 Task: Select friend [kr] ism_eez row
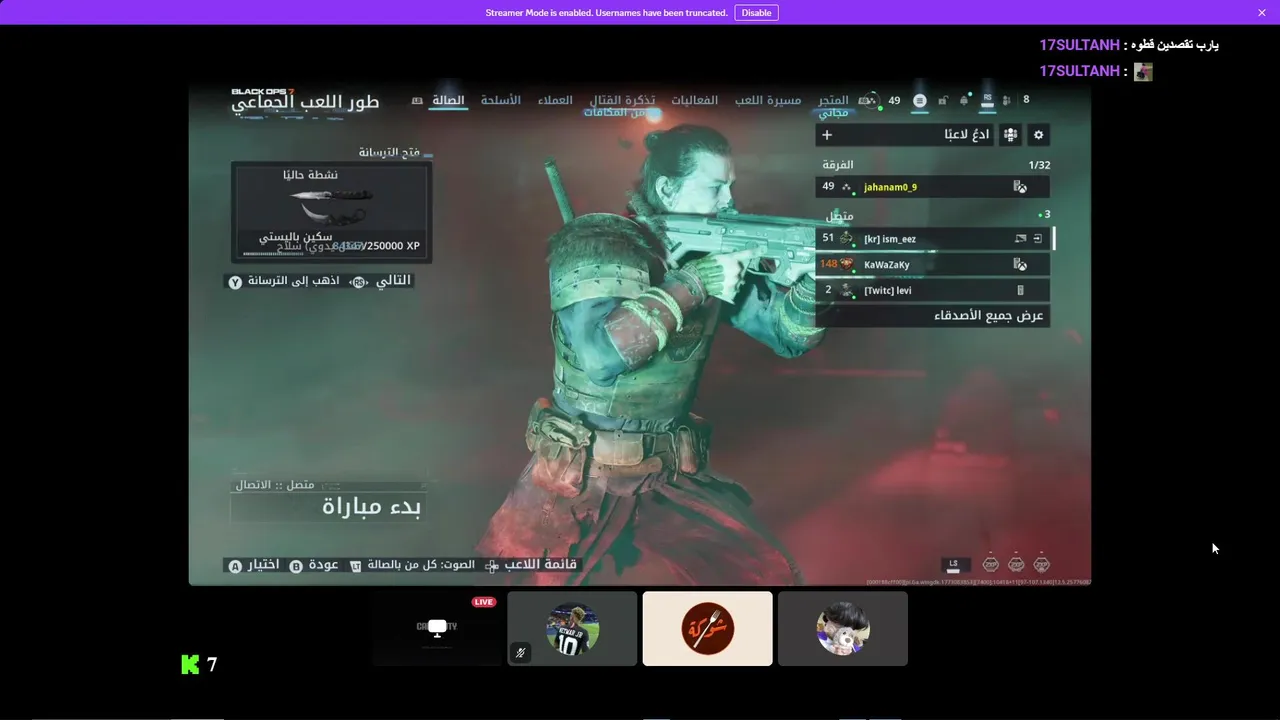point(933,239)
